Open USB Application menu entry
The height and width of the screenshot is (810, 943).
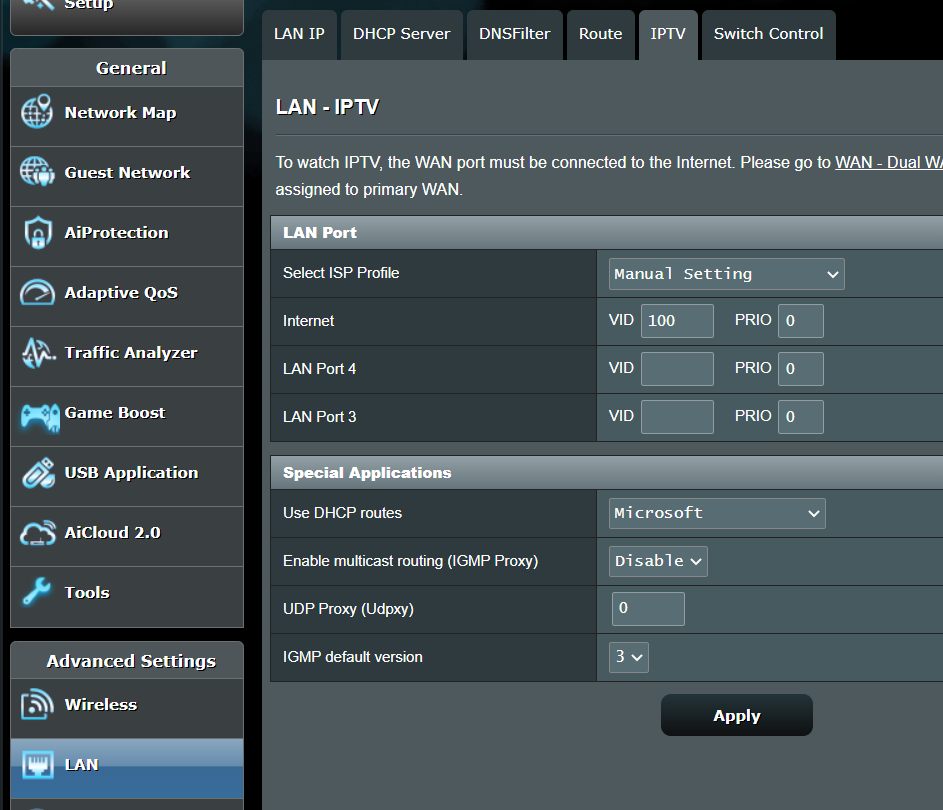tap(127, 477)
